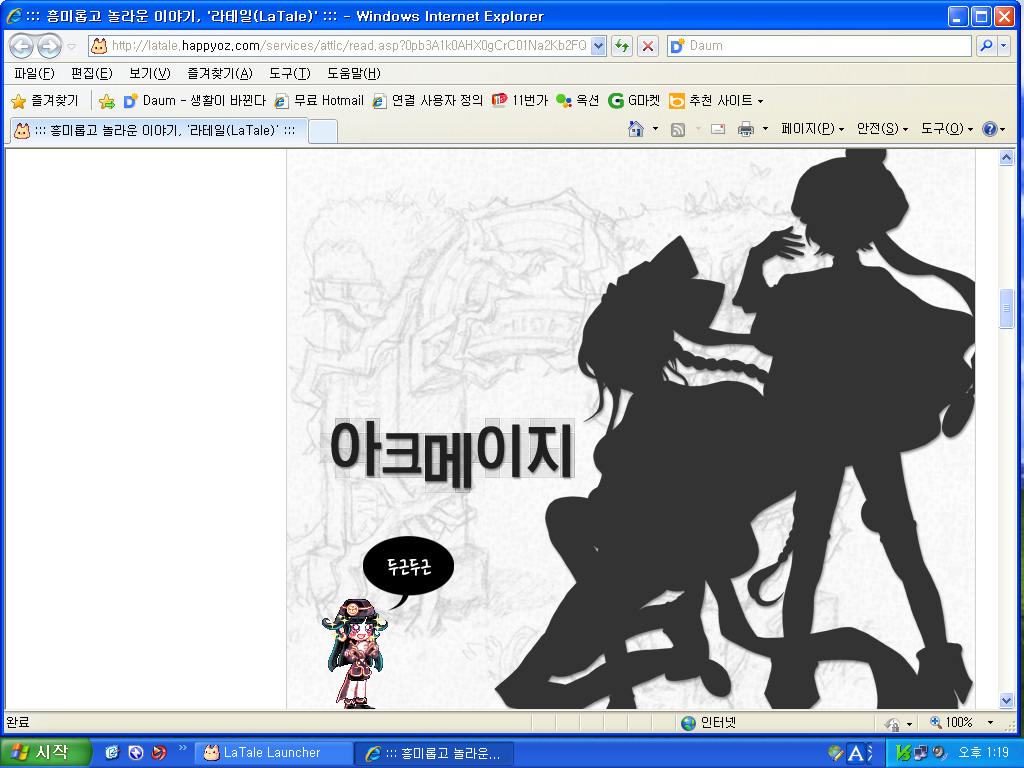
Task: Expand the quick launch chevron
Action: tap(182, 748)
